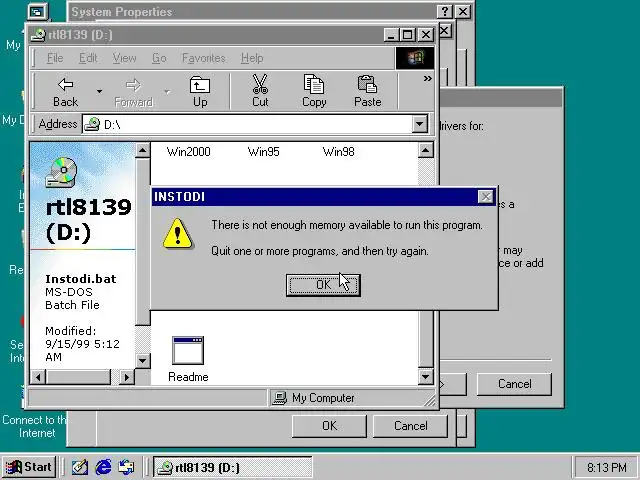This screenshot has height=480, width=640.
Task: Close the rtl8139 (D:) window
Action: pyautogui.click(x=426, y=35)
